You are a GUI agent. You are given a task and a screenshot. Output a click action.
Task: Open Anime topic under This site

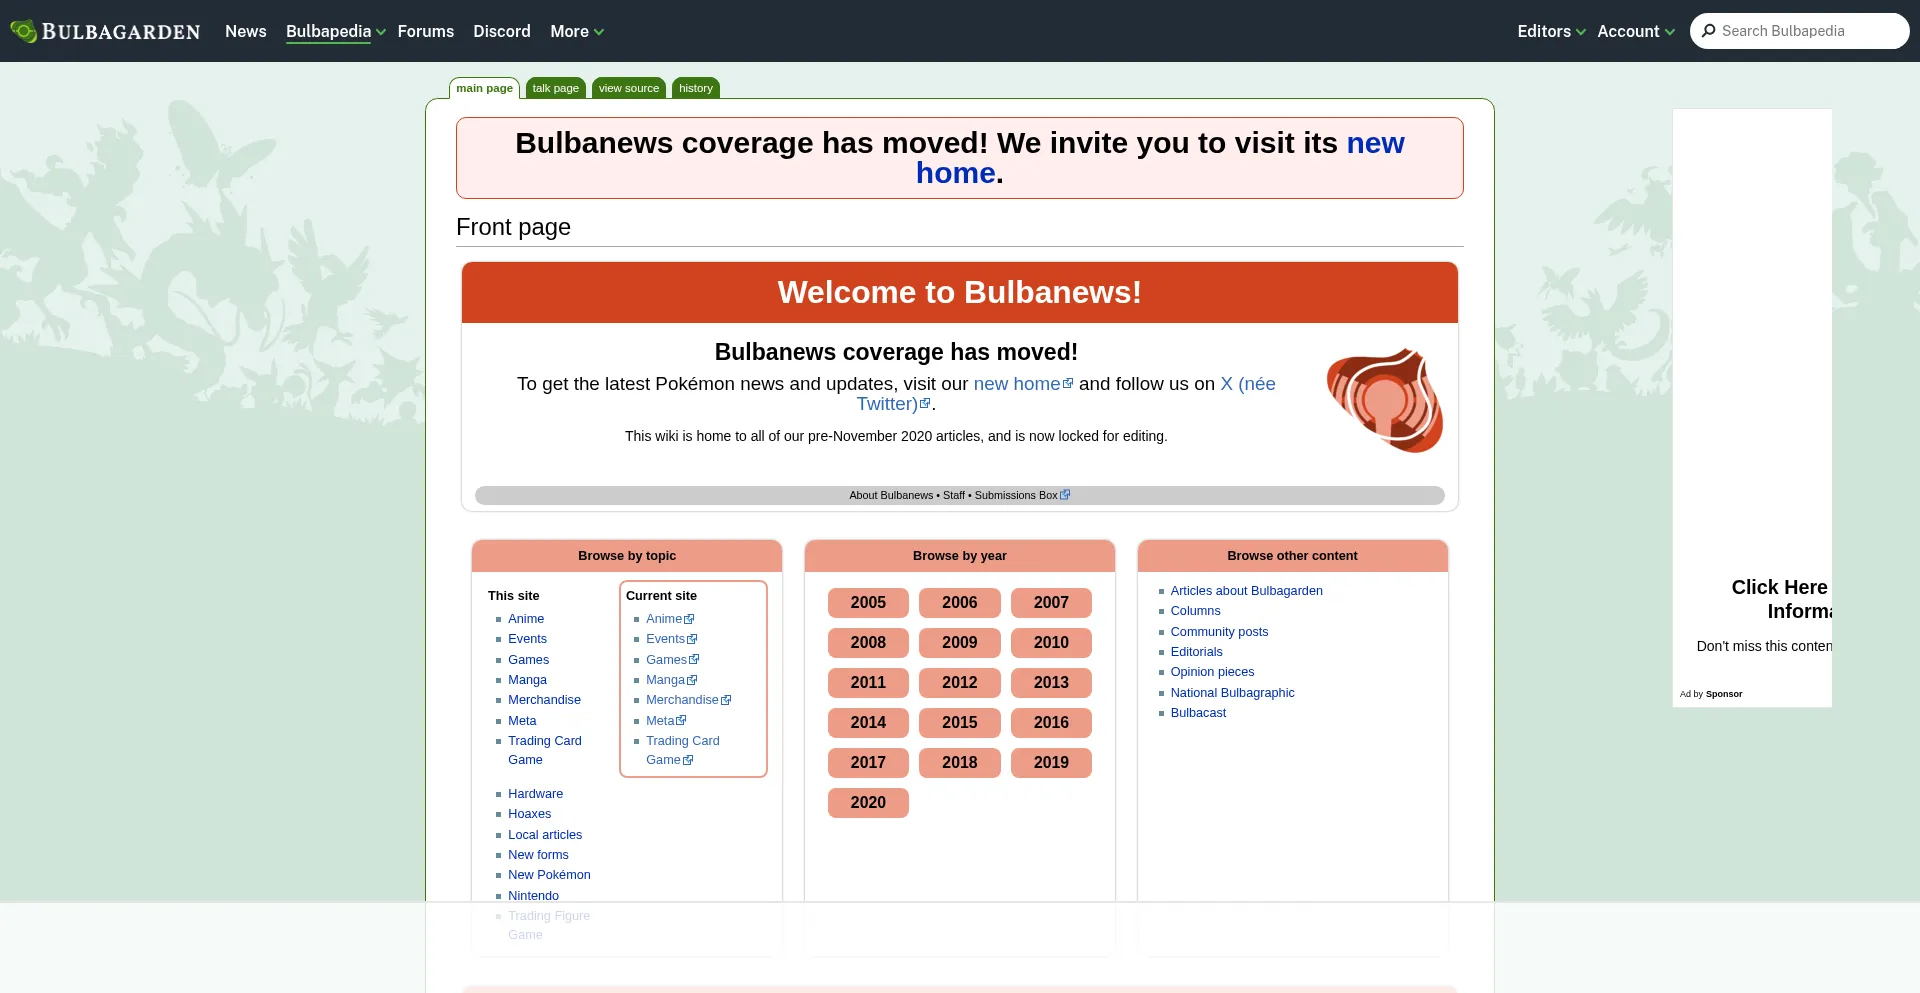coord(526,619)
